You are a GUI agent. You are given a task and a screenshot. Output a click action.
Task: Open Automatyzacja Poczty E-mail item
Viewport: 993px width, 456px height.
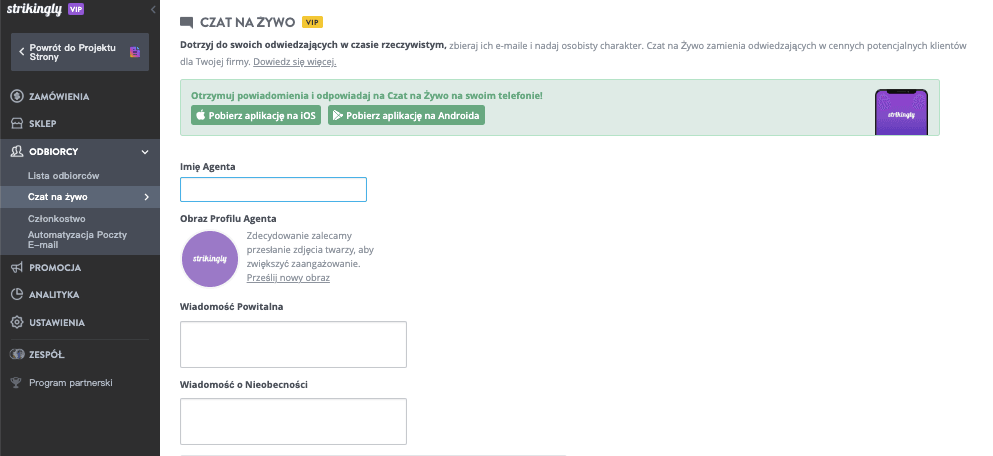click(77, 239)
